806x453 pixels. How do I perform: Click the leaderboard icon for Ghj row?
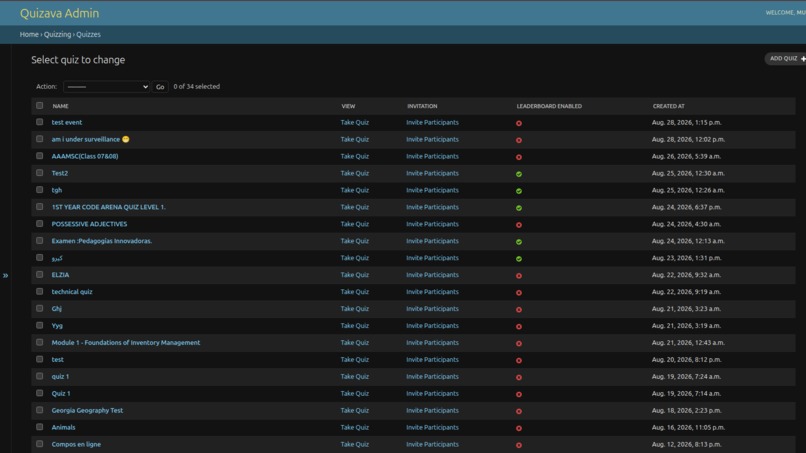519,310
